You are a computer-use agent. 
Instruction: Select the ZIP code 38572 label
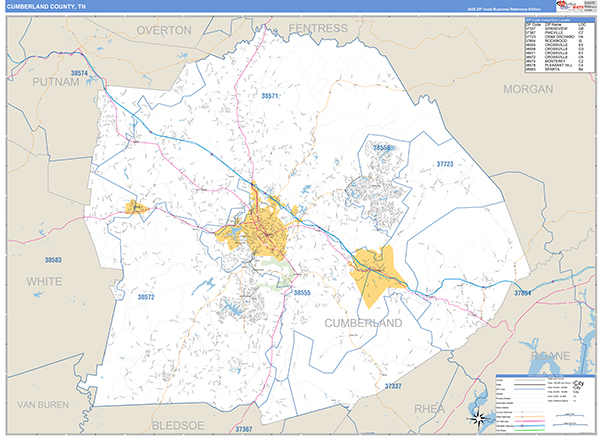point(146,297)
